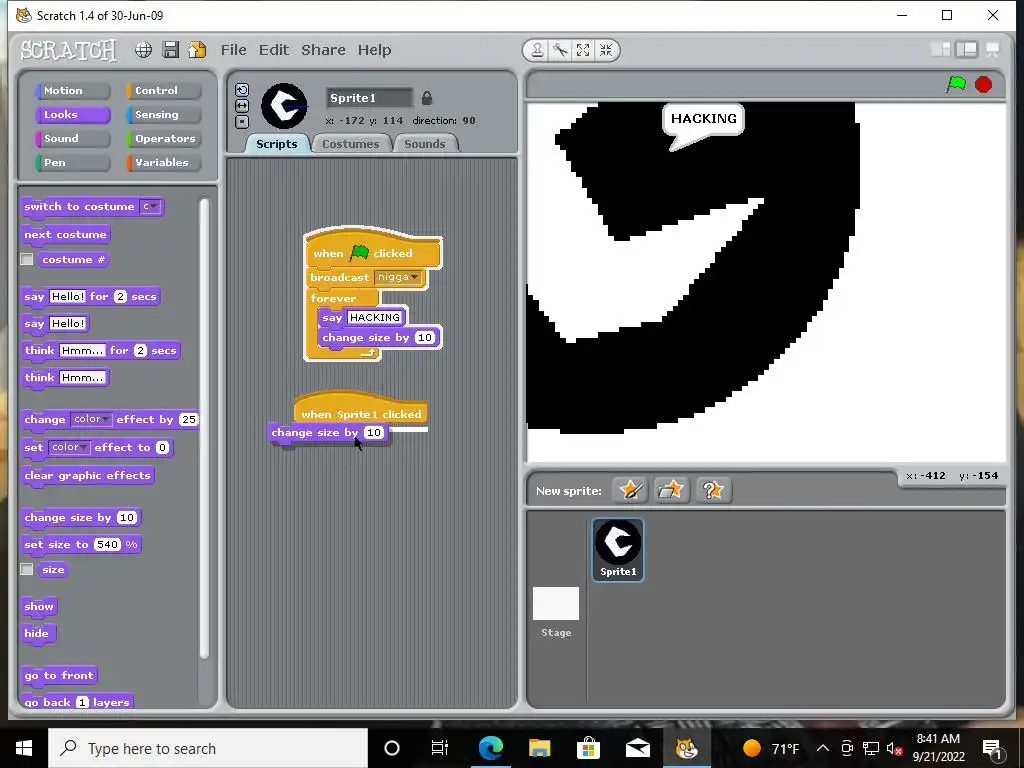Screen dimensions: 1024x768
Task: Click the show block
Action: pos(39,607)
